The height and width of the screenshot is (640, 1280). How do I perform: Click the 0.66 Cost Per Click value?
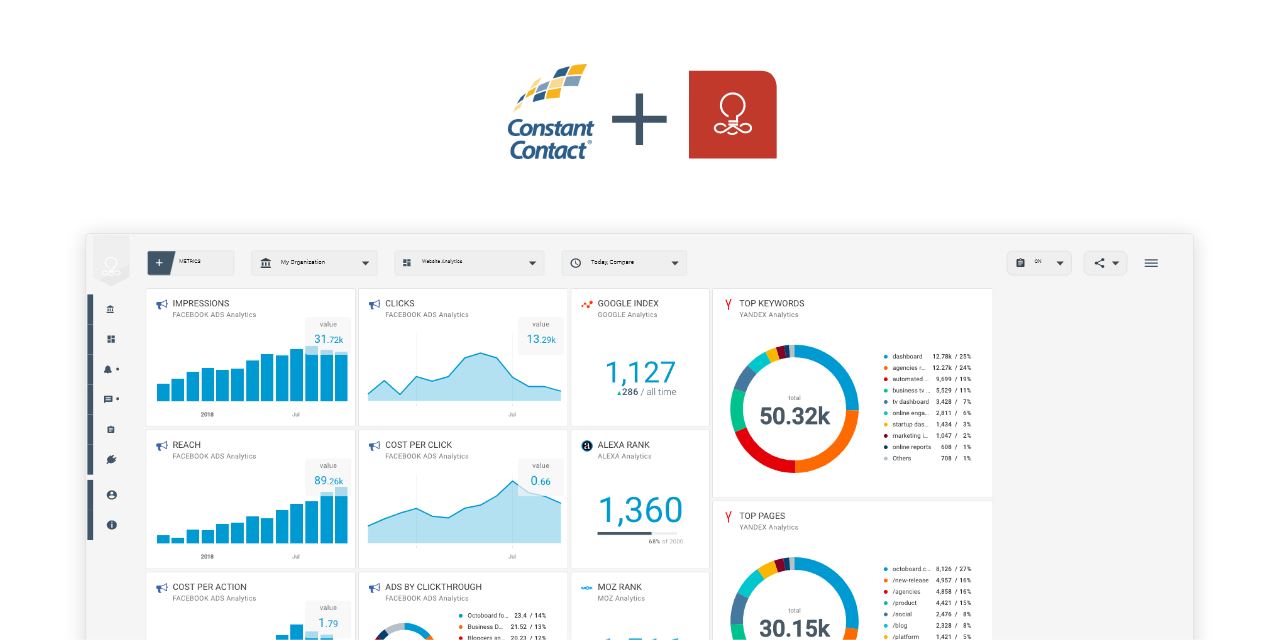pos(540,481)
